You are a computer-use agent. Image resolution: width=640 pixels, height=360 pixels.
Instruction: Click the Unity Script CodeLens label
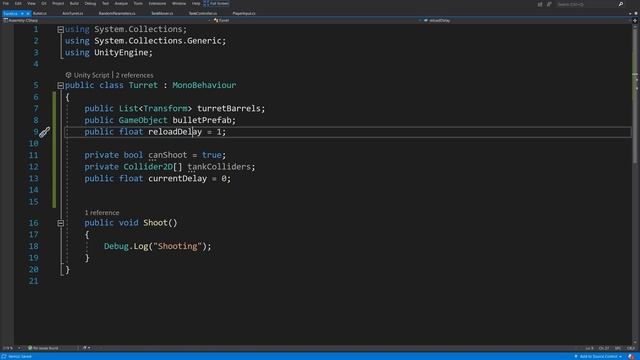click(x=91, y=75)
